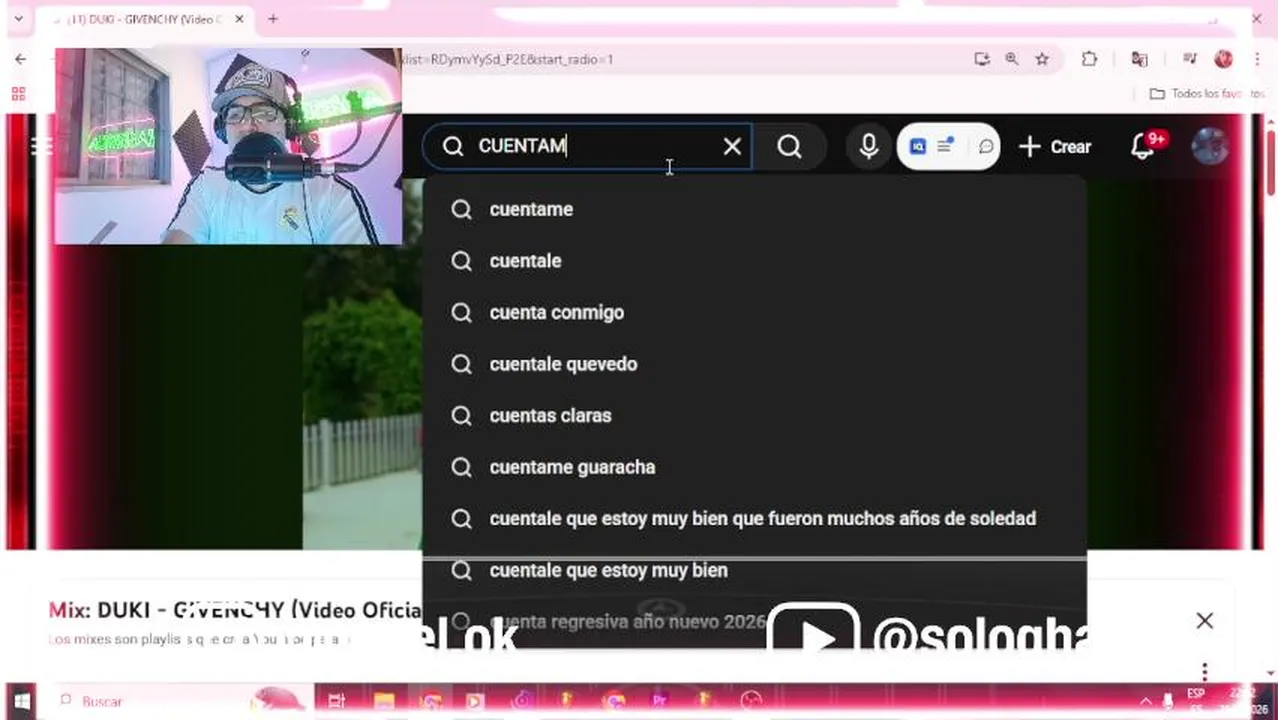
Task: Open Premiere Pro from the taskbar
Action: point(659,701)
